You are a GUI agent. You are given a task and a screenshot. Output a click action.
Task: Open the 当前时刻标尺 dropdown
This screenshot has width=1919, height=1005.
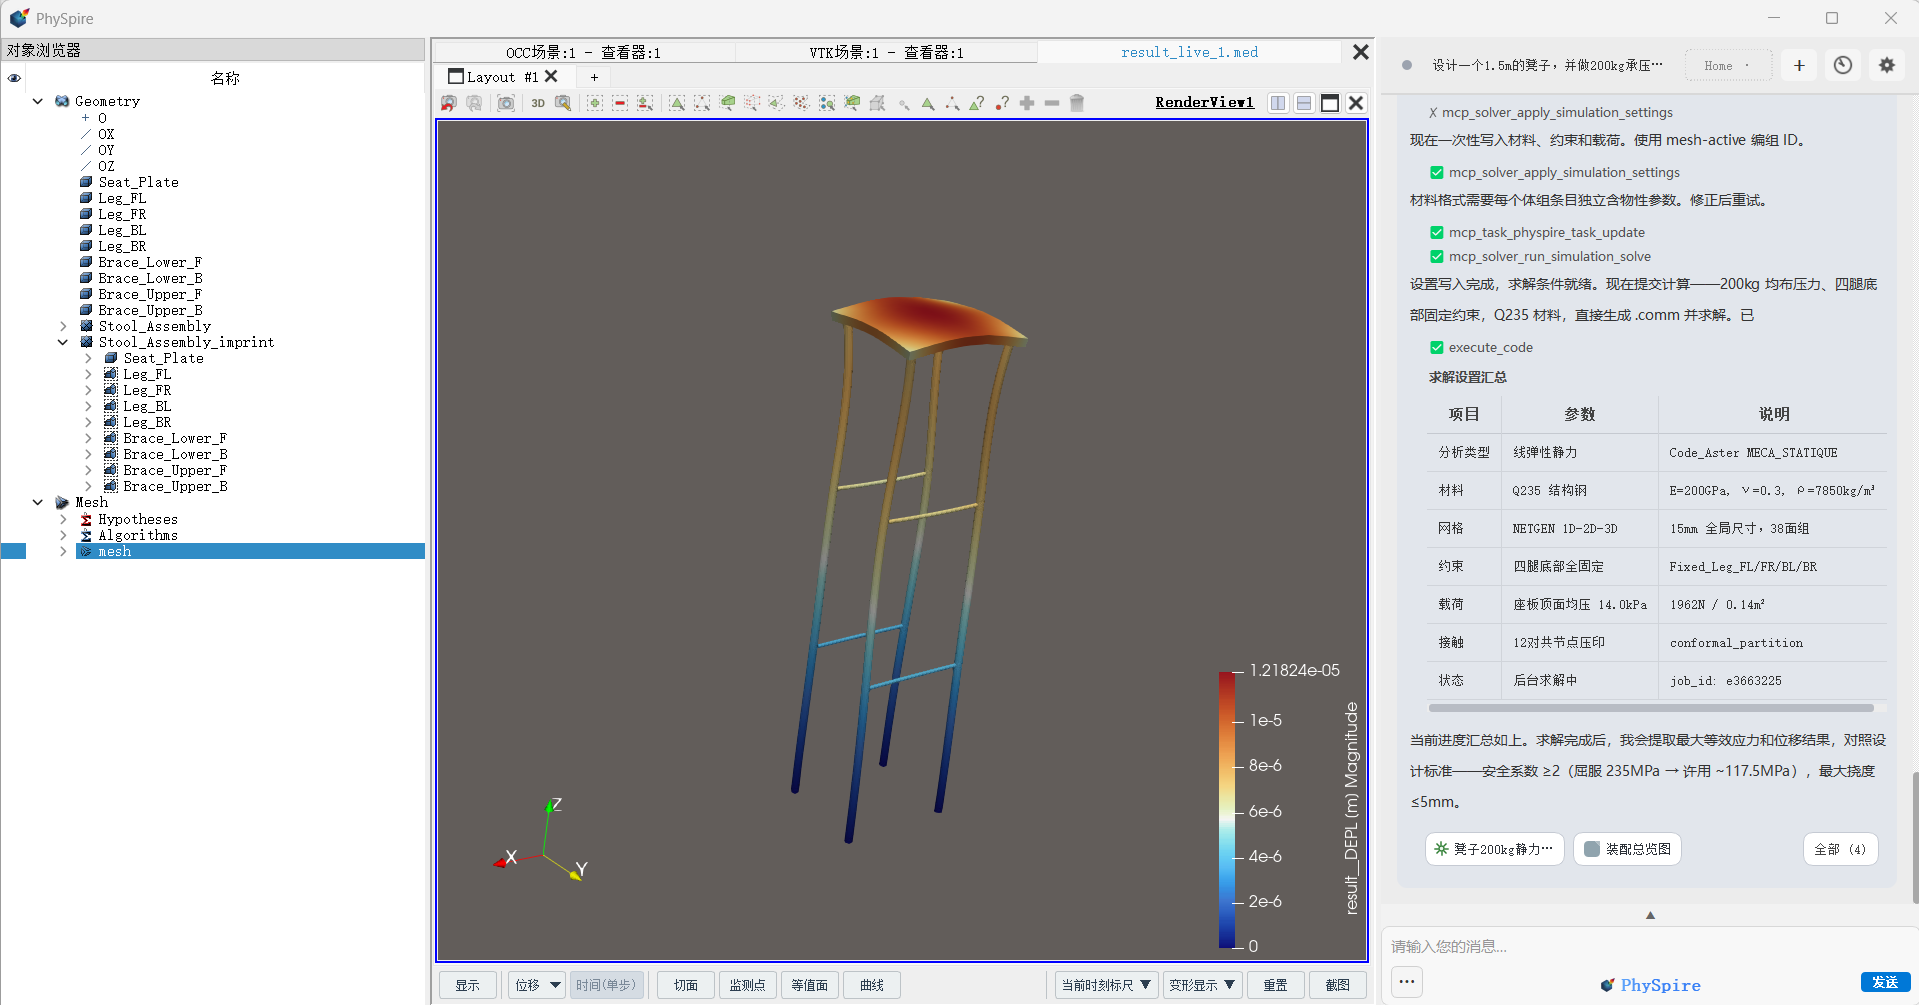(1107, 985)
